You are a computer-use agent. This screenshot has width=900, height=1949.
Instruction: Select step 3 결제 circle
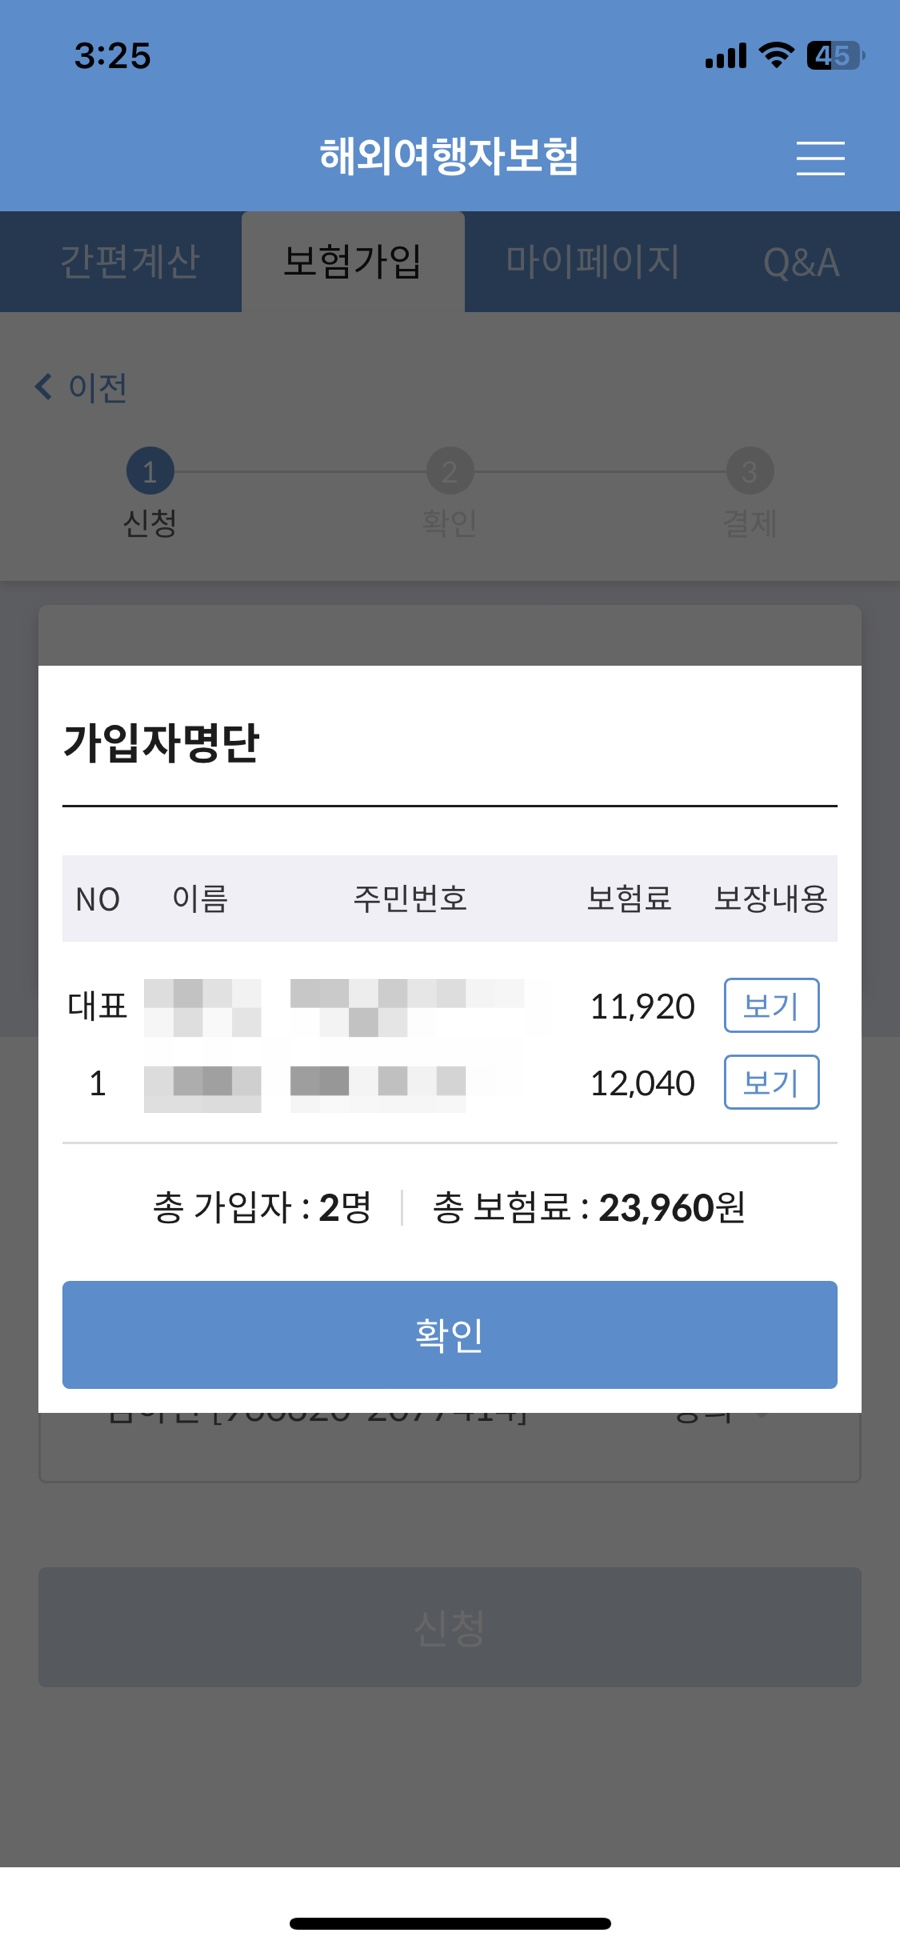(x=750, y=471)
